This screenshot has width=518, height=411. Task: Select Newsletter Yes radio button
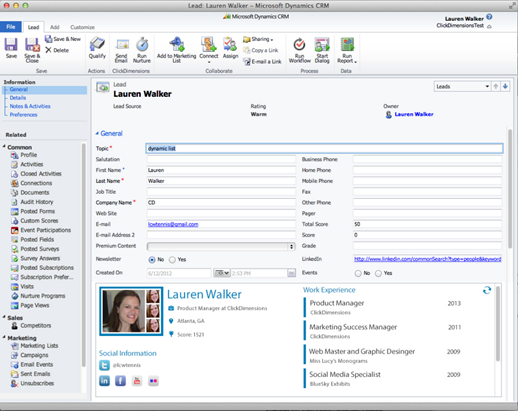pyautogui.click(x=172, y=260)
